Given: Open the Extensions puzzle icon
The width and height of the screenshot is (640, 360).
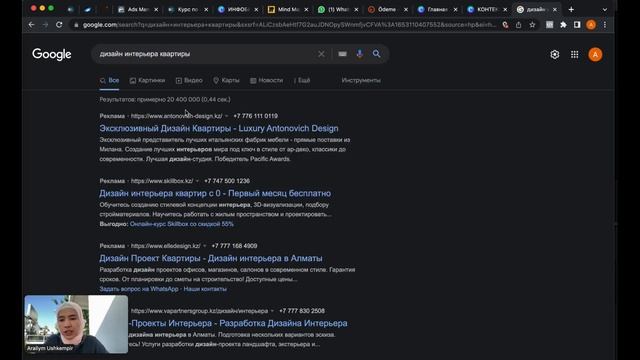Looking at the screenshot, I should [x=563, y=25].
